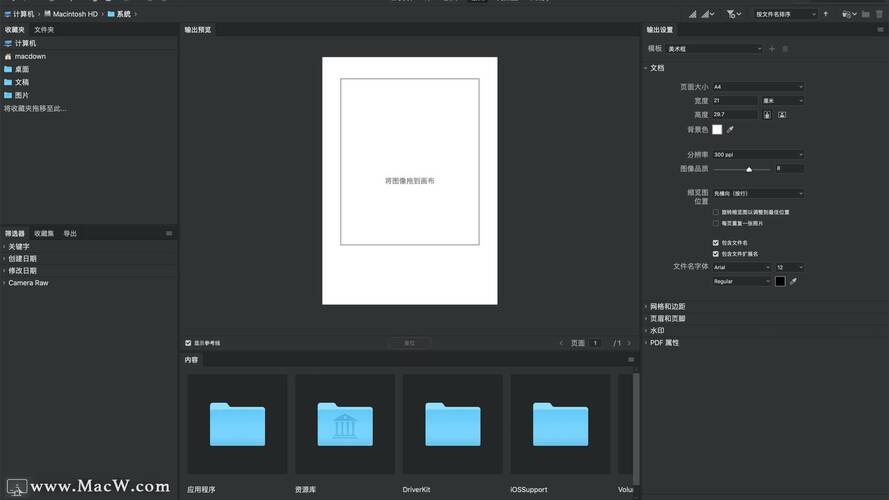This screenshot has width=889, height=500.
Task: Go to previous page arrow in preview
Action: [x=561, y=343]
